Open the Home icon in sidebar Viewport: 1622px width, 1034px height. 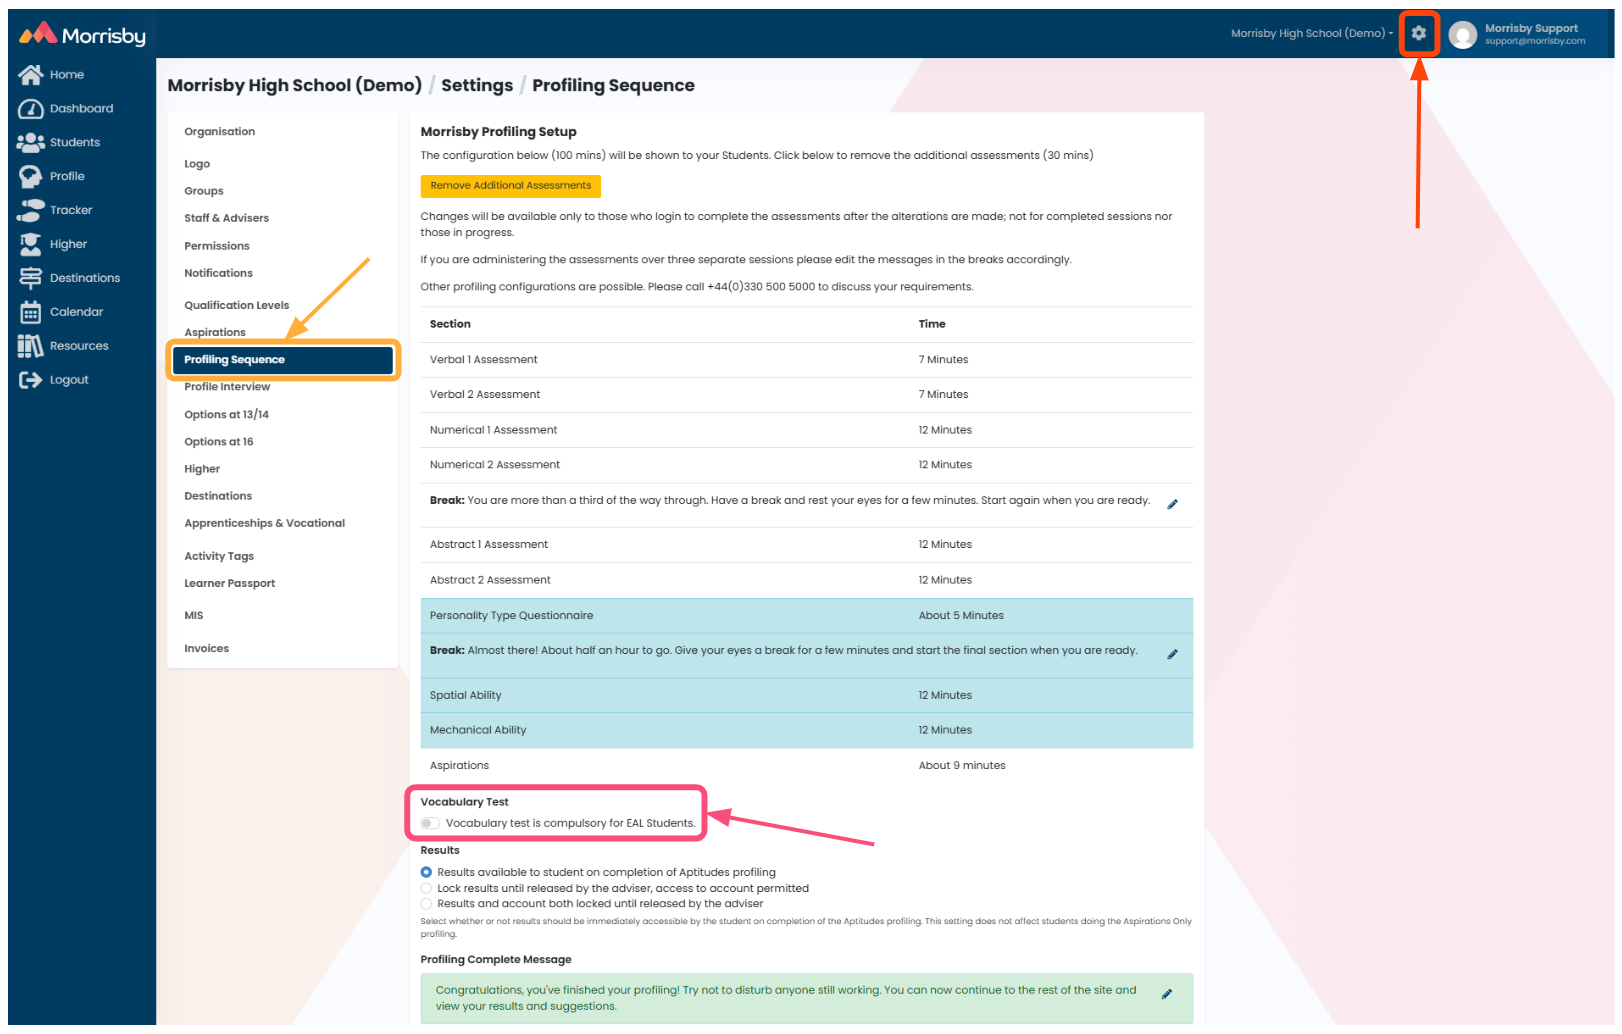point(30,75)
